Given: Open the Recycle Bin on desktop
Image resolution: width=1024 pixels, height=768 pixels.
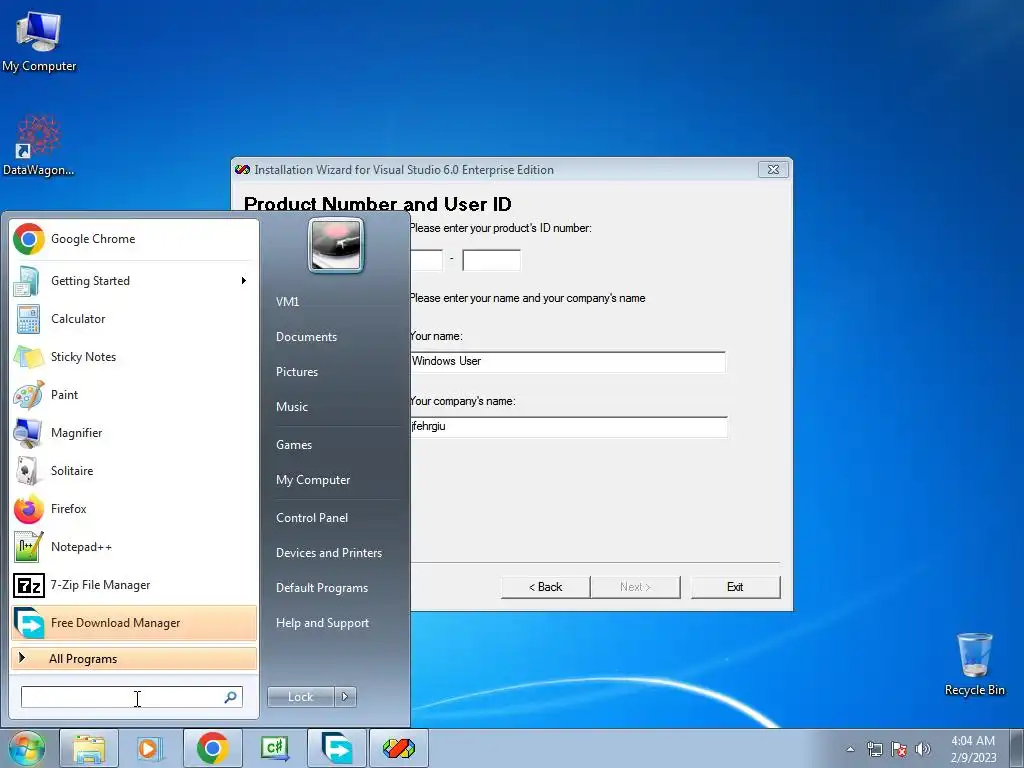Looking at the screenshot, I should (x=974, y=665).
